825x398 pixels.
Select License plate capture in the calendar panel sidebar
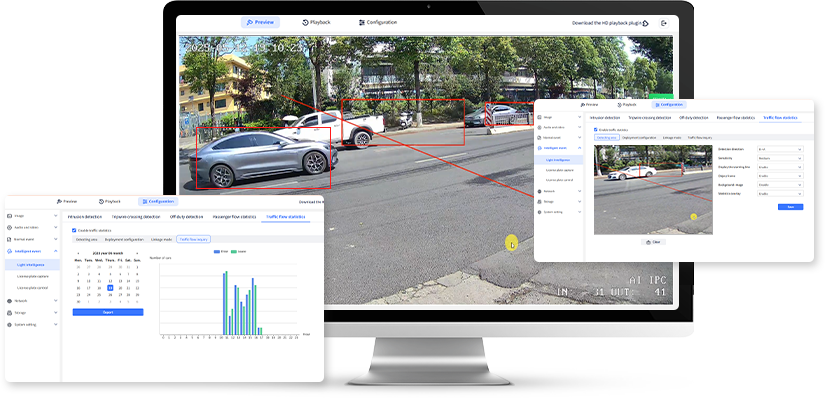coord(33,276)
